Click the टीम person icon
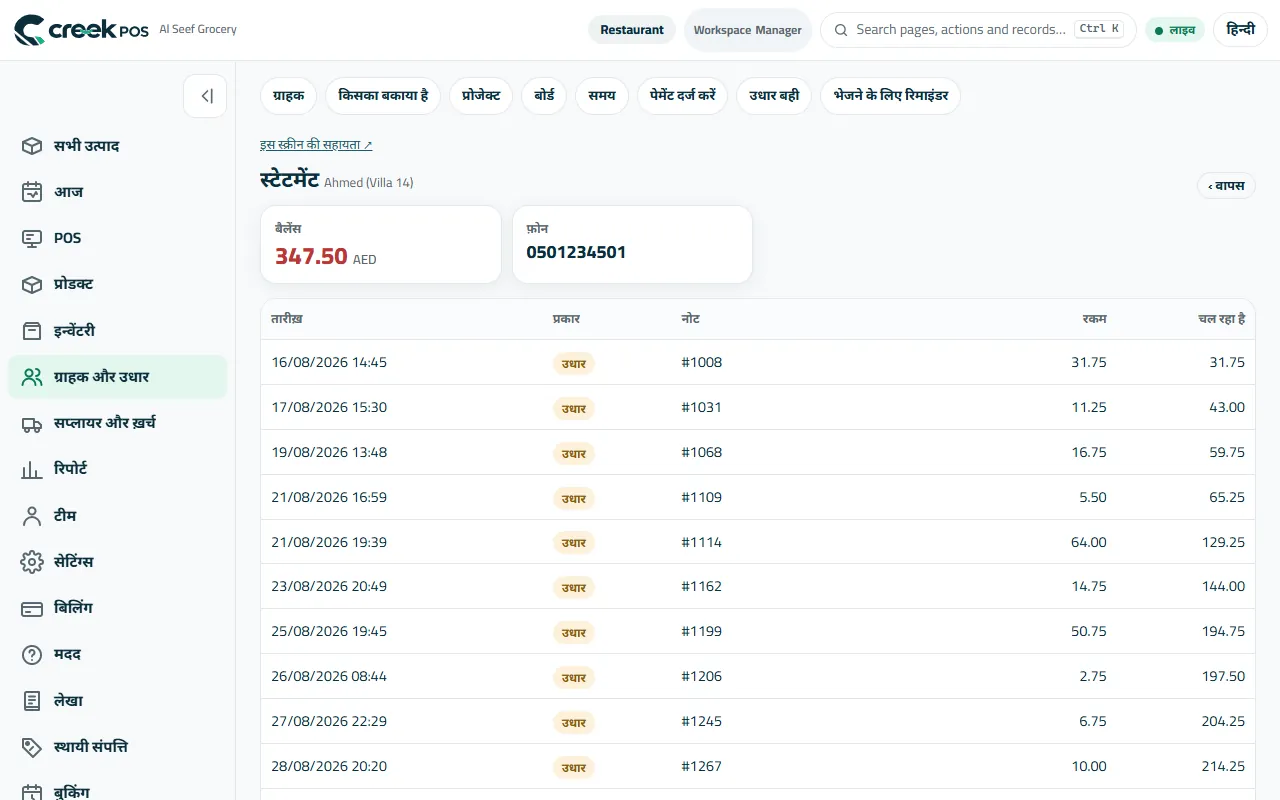 pyautogui.click(x=32, y=516)
